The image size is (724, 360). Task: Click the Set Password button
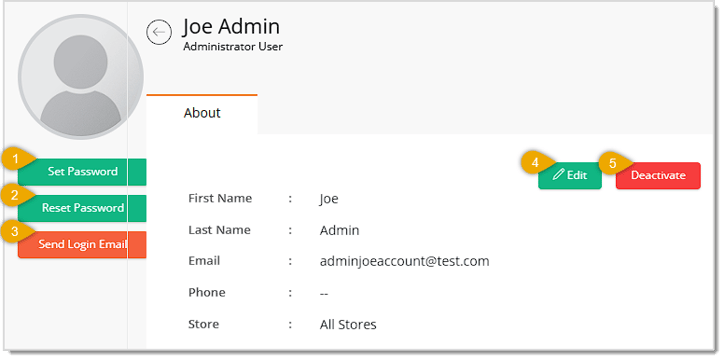click(x=82, y=172)
